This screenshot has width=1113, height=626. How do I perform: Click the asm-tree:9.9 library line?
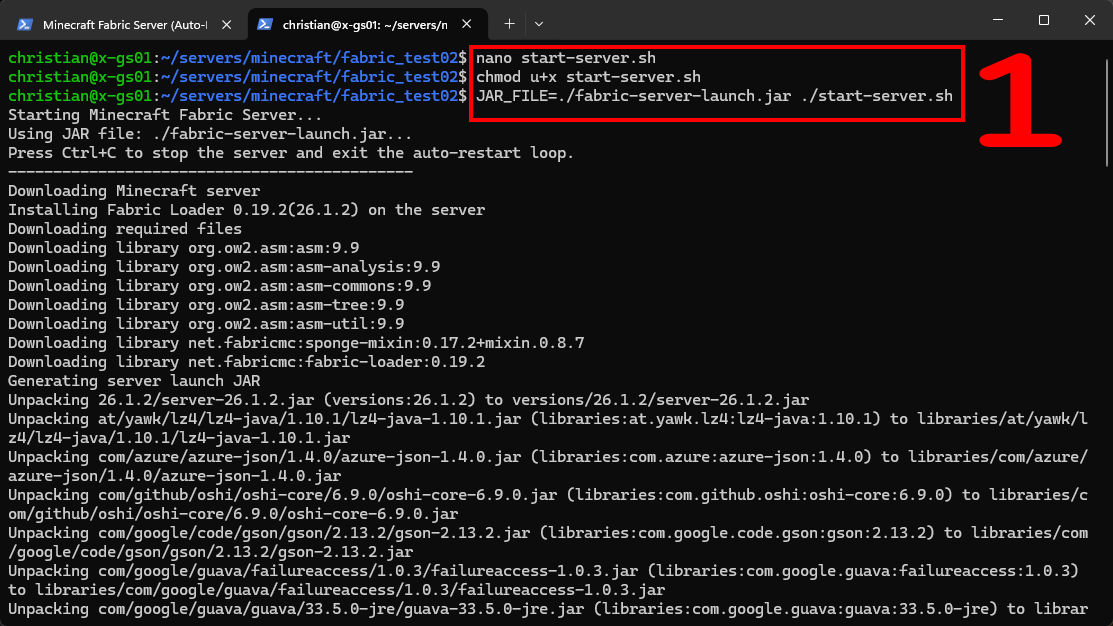pos(206,305)
